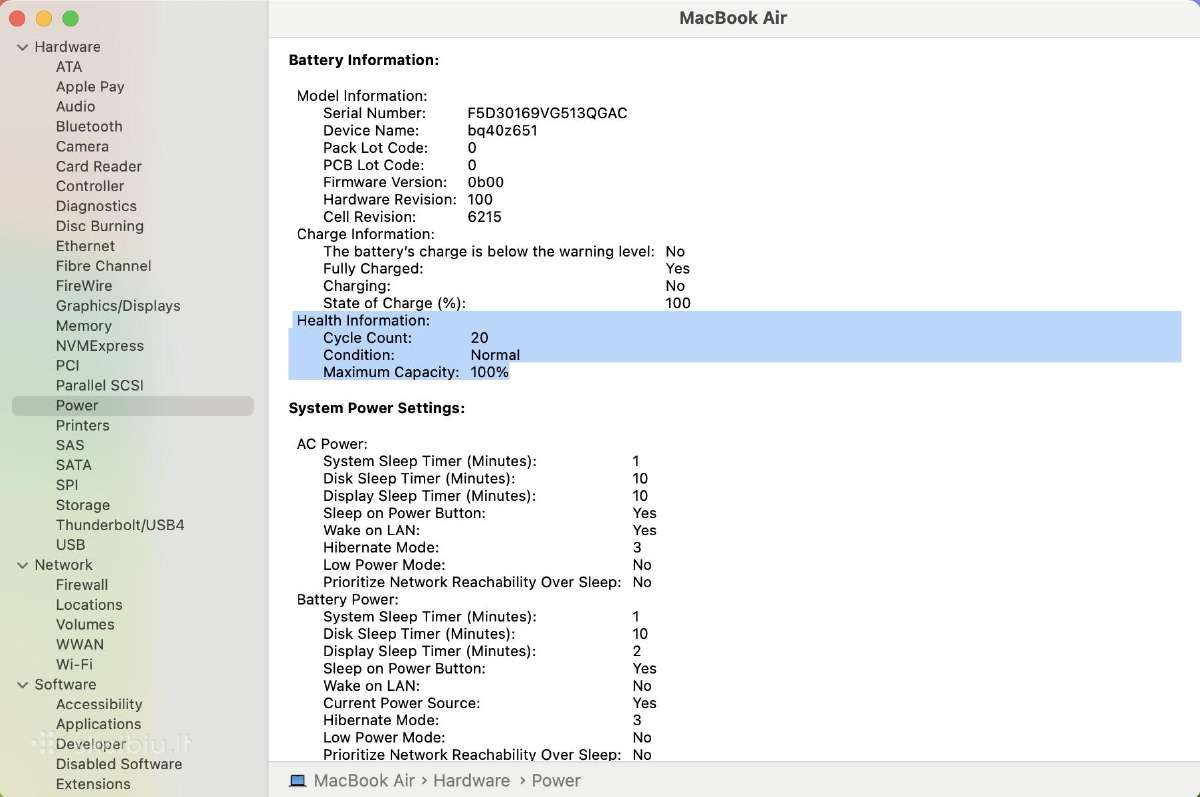Click the Software category label

click(65, 686)
